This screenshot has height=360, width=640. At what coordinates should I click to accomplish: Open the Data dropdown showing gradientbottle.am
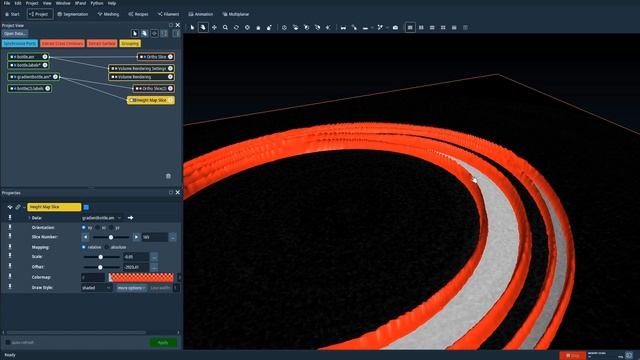(x=102, y=218)
